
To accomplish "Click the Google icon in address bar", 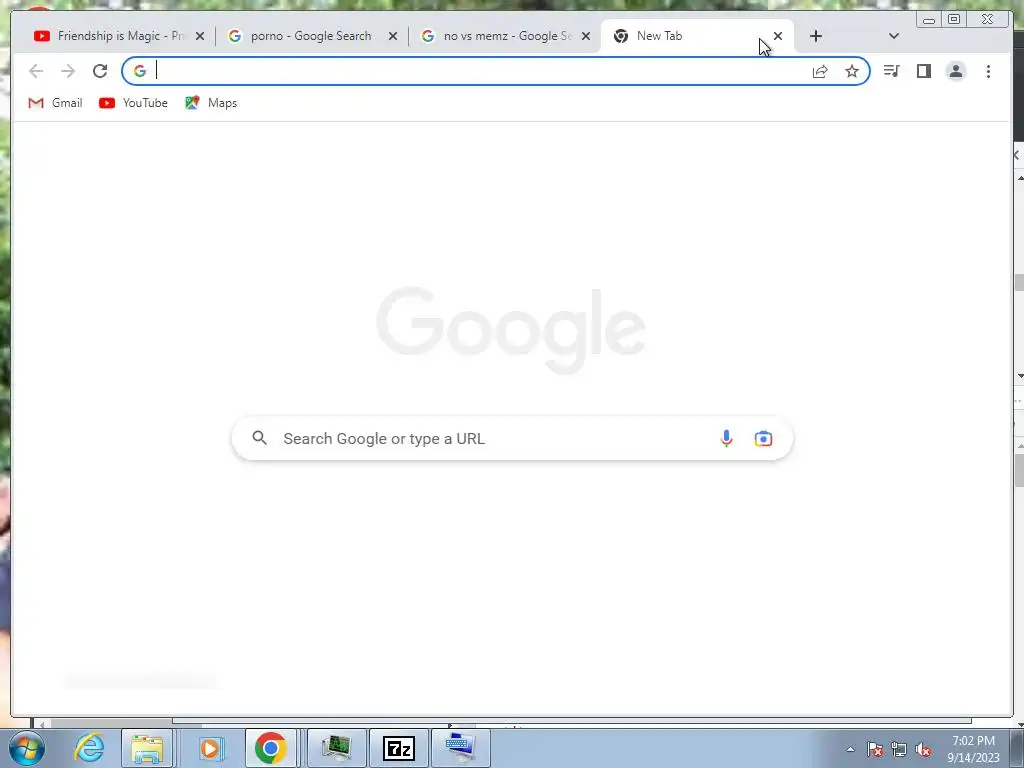I will 140,71.
